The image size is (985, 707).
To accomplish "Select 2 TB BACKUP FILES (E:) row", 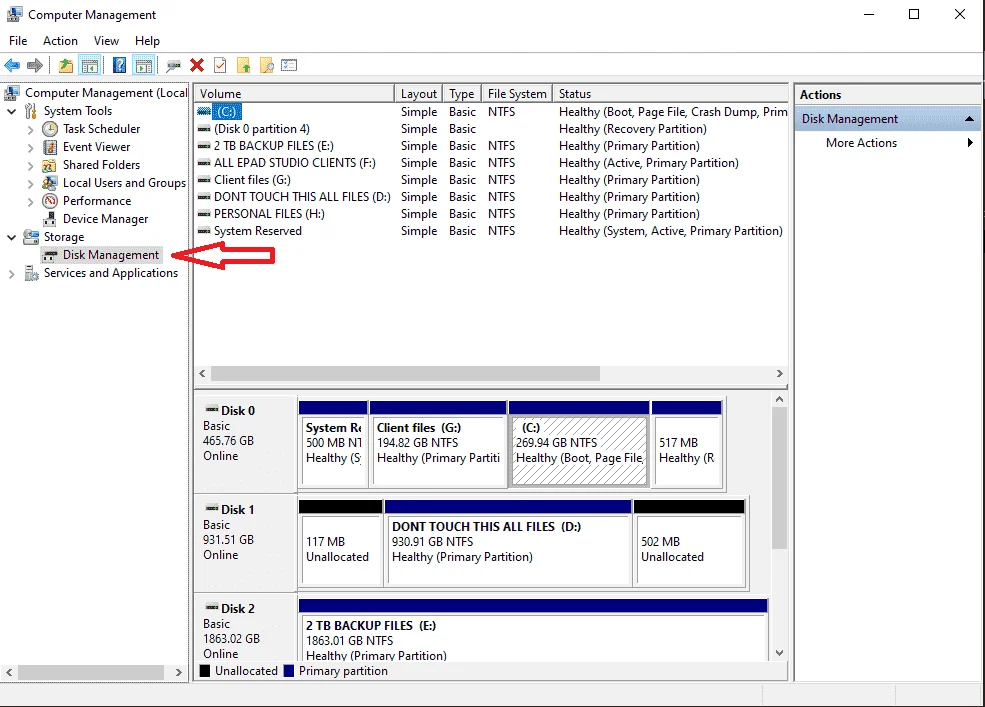I will click(x=491, y=146).
